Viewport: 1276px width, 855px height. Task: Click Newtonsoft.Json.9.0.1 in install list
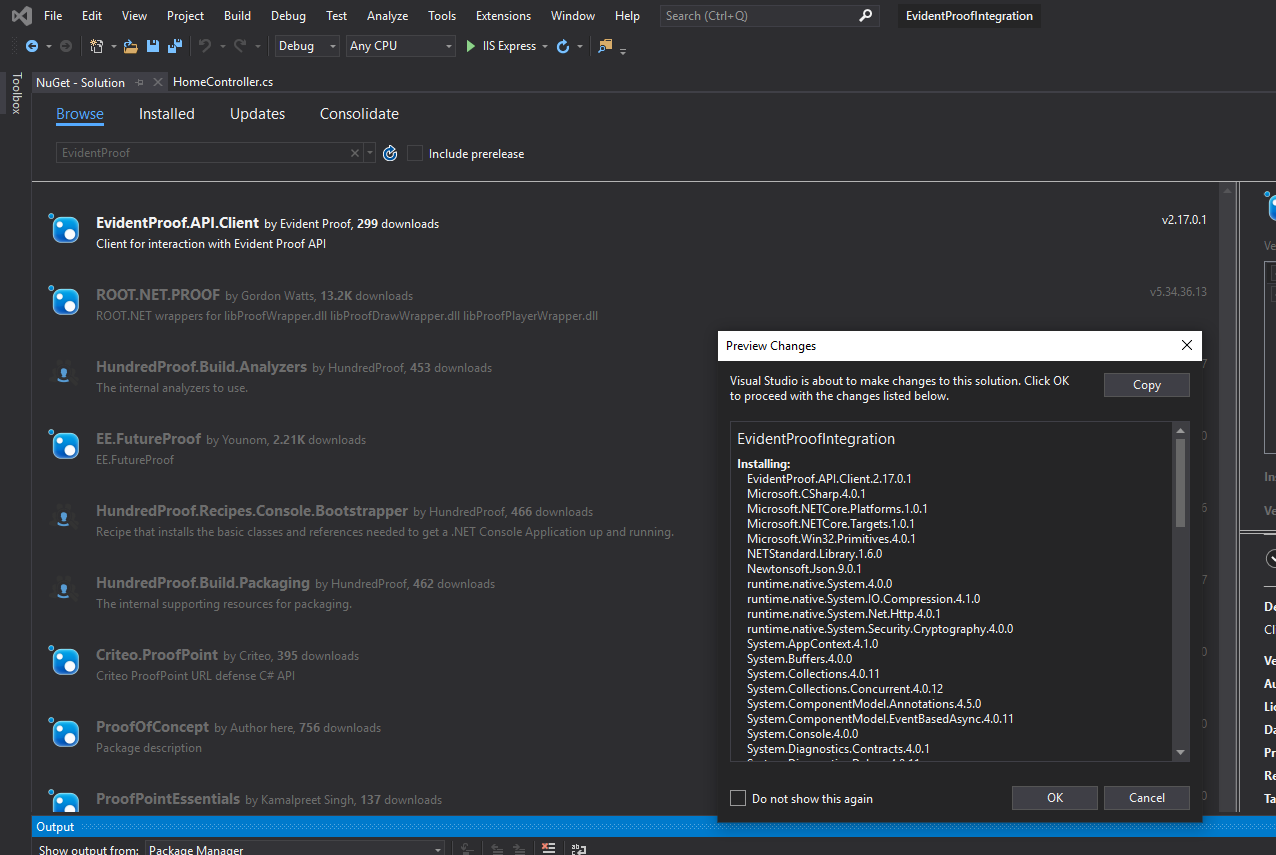tap(804, 568)
